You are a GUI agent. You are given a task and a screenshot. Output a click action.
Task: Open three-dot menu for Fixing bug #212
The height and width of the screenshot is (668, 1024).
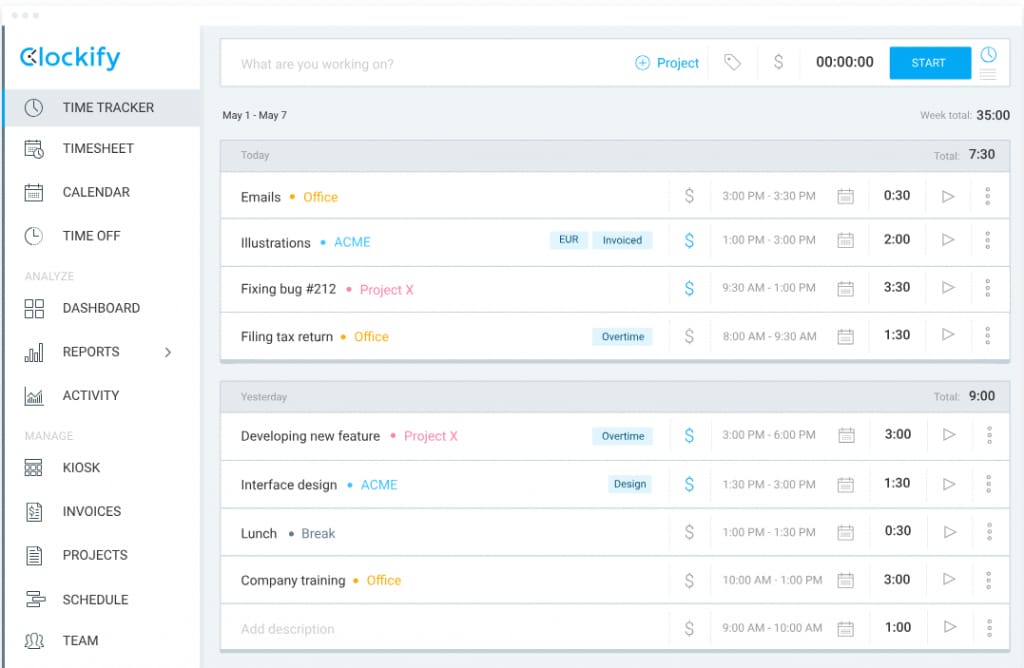tap(988, 288)
